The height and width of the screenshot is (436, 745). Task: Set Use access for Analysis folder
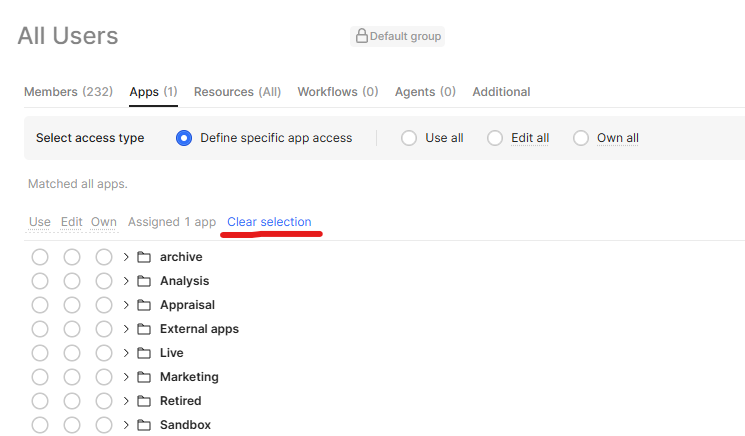click(x=40, y=281)
